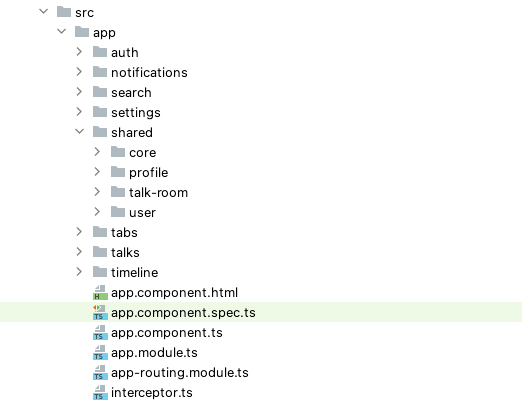Screen dimensions: 522x406
Task: Select the settings folder
Action: click(136, 113)
